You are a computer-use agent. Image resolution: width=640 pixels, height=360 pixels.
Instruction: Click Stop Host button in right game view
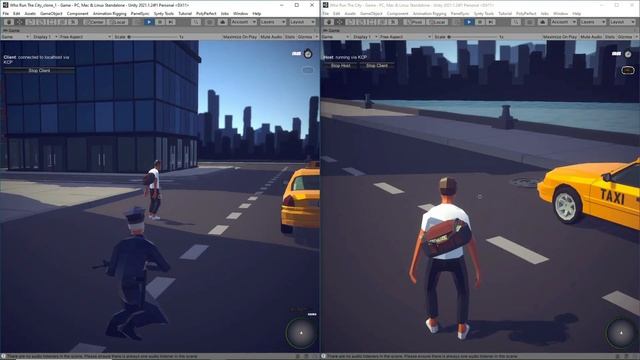(341, 66)
